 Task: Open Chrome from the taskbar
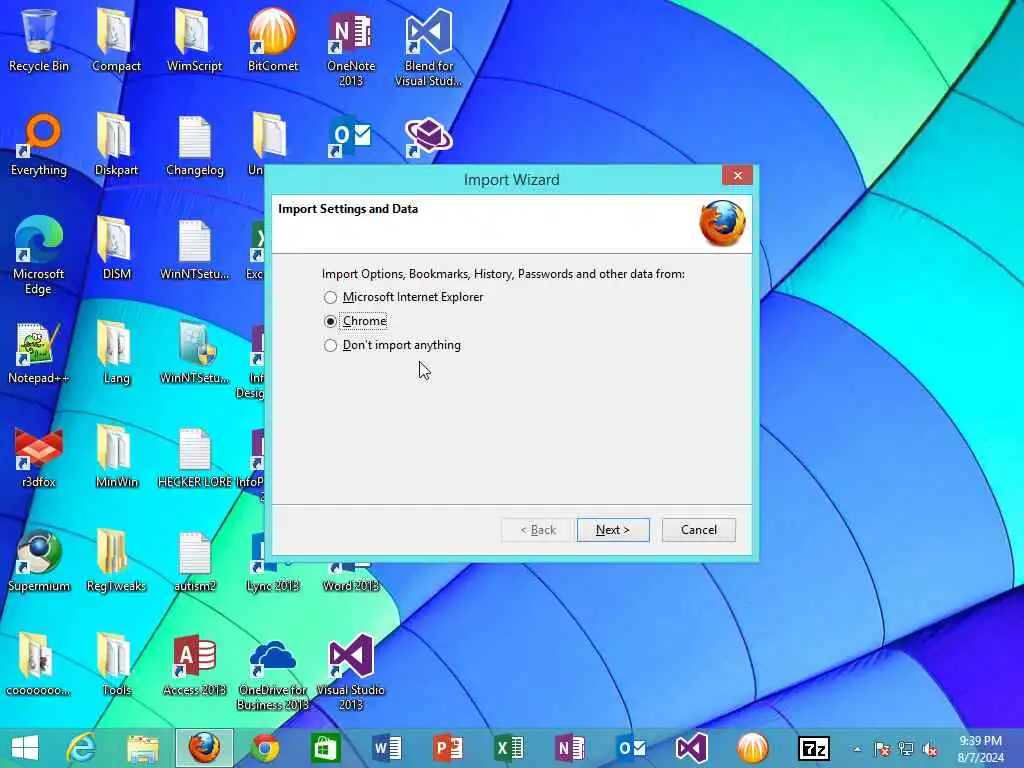point(265,748)
